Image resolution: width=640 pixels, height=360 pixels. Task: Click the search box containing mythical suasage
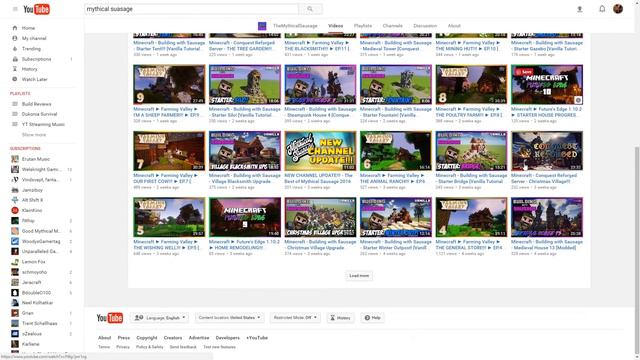(x=191, y=9)
